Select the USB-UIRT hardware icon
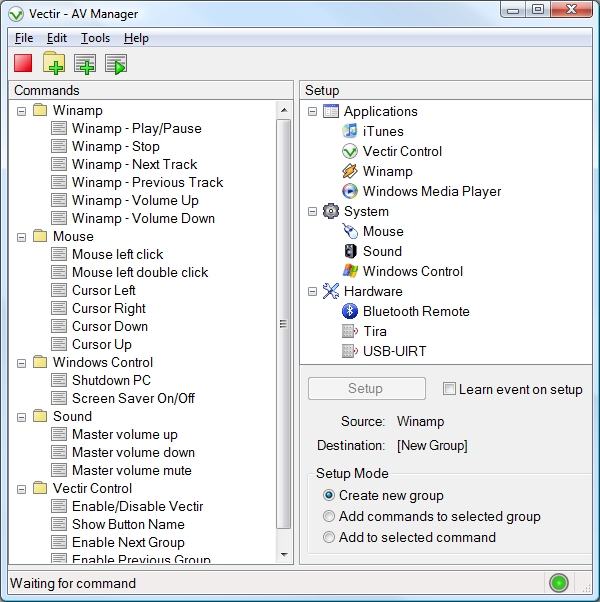The height and width of the screenshot is (602, 600). pyautogui.click(x=350, y=351)
